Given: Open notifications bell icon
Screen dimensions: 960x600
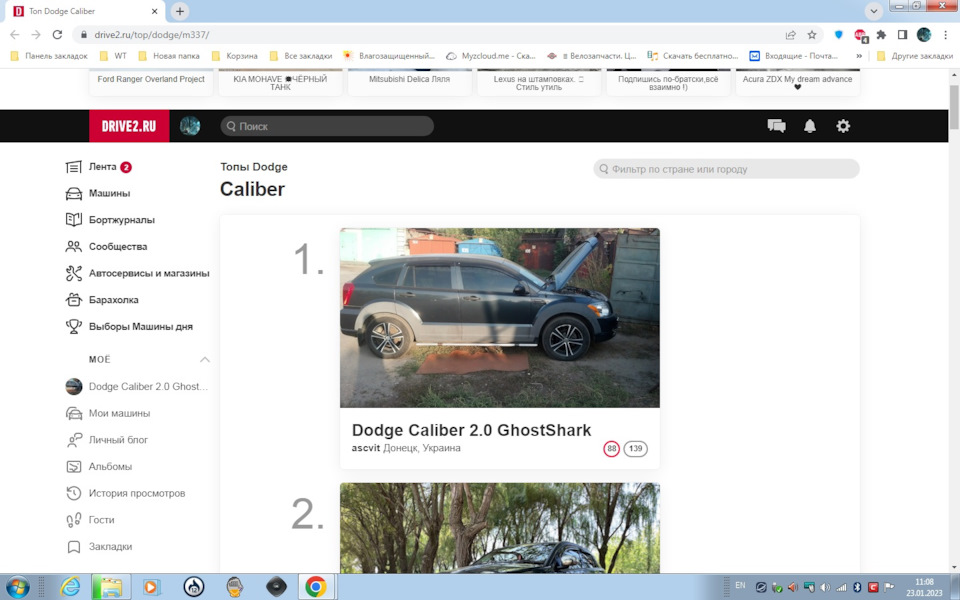Looking at the screenshot, I should [x=809, y=126].
